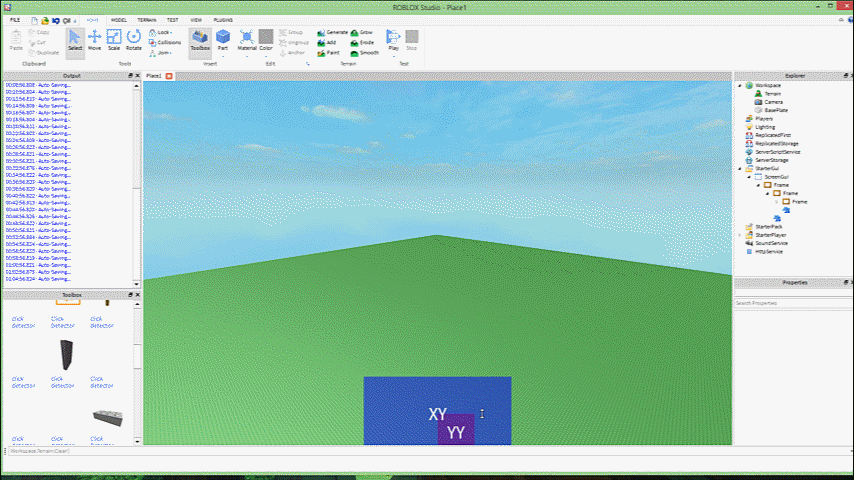Expand the innermost Frame node
The height and width of the screenshot is (480, 854).
tap(777, 202)
